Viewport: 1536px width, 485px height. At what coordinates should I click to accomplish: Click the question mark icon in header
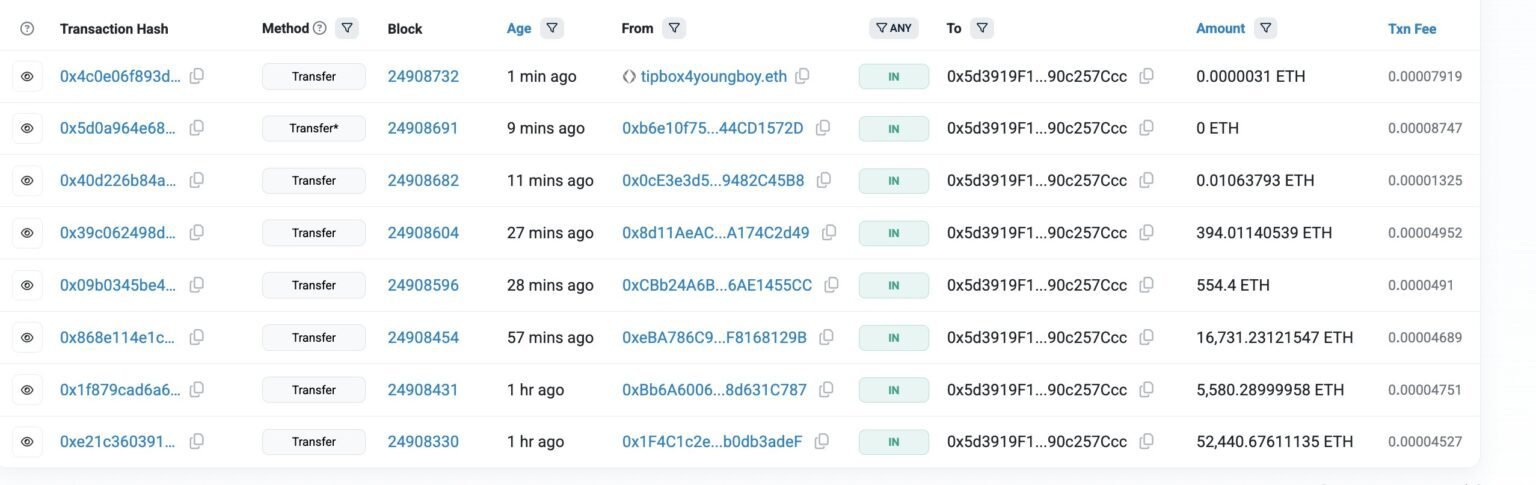point(27,29)
